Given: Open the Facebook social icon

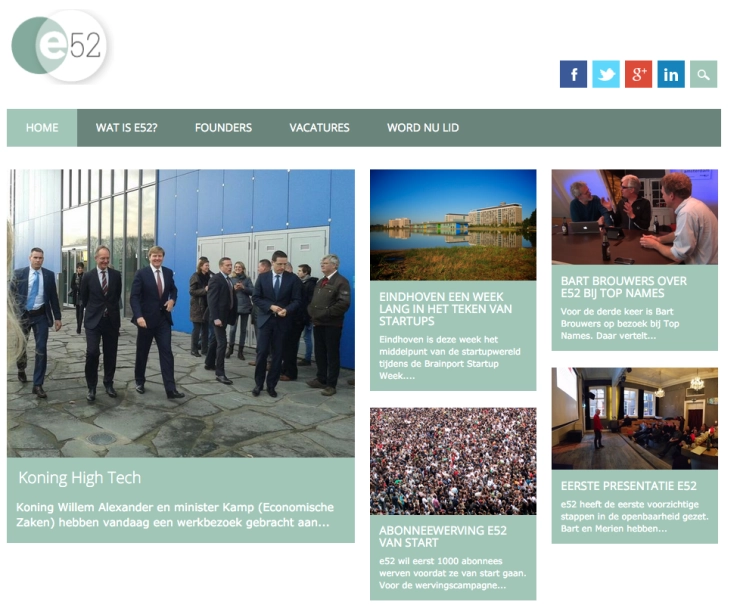Looking at the screenshot, I should (x=573, y=74).
